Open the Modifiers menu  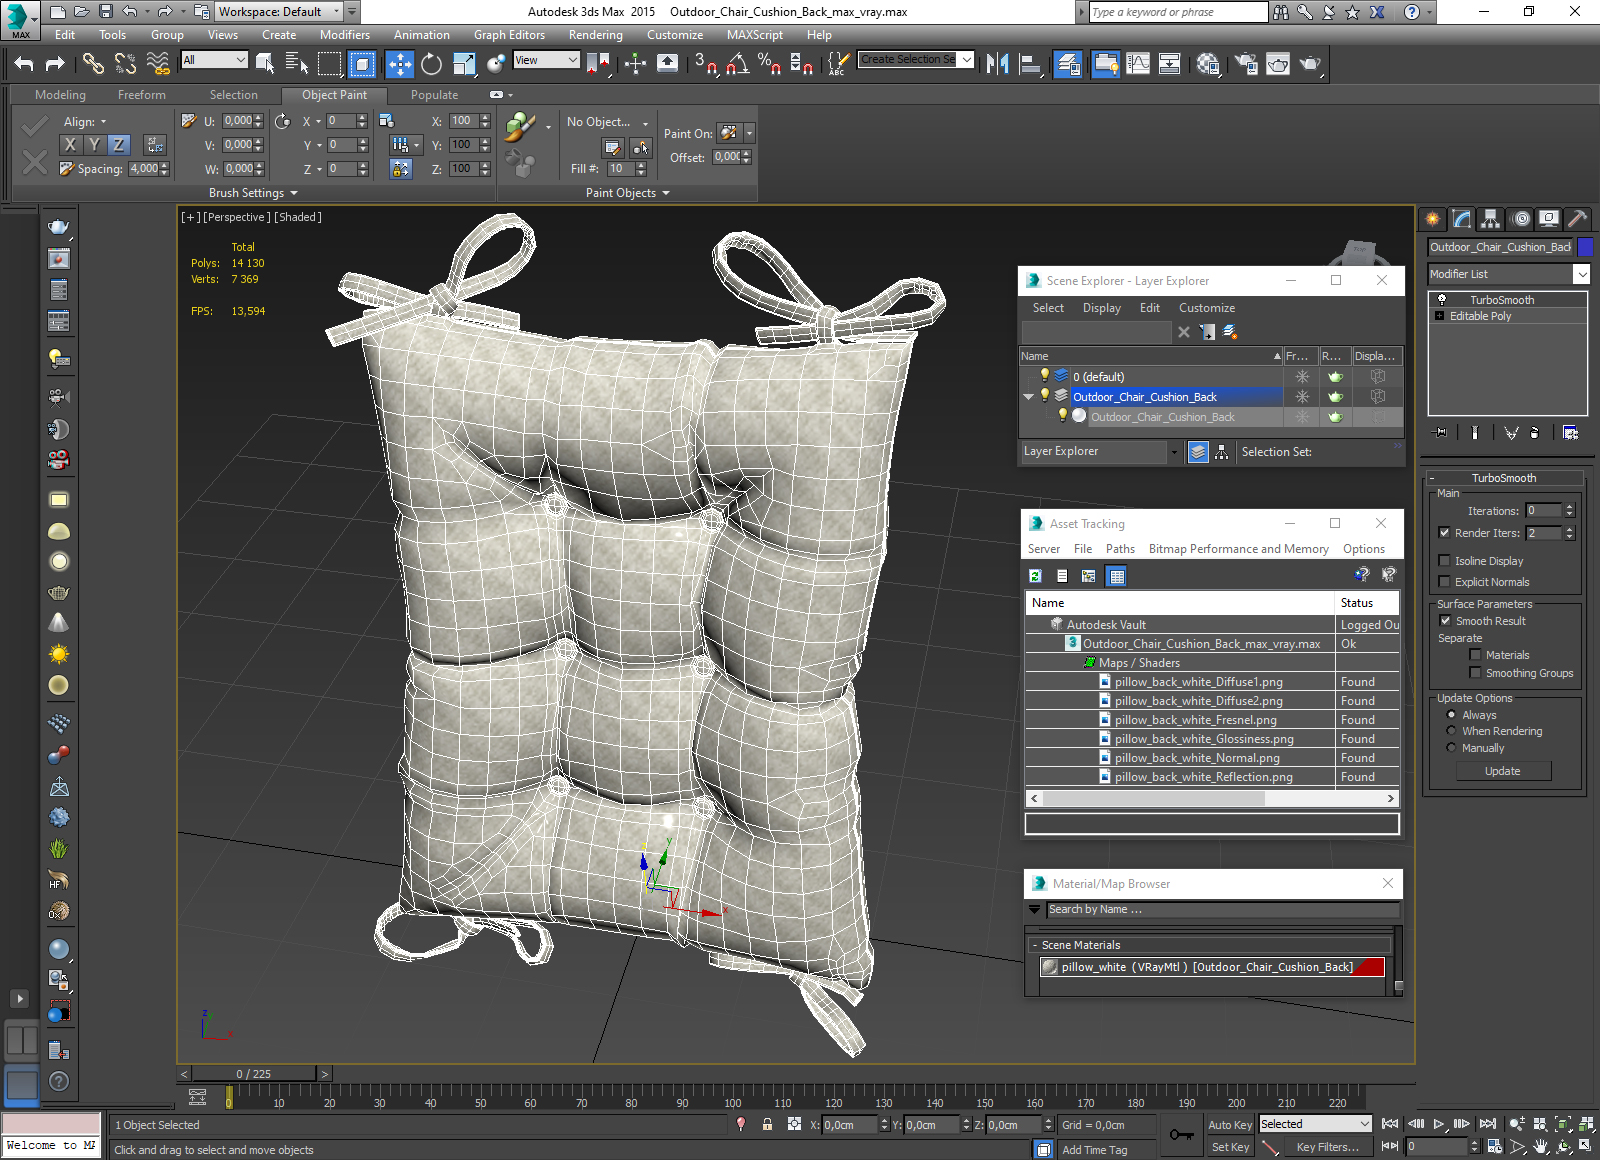point(345,35)
